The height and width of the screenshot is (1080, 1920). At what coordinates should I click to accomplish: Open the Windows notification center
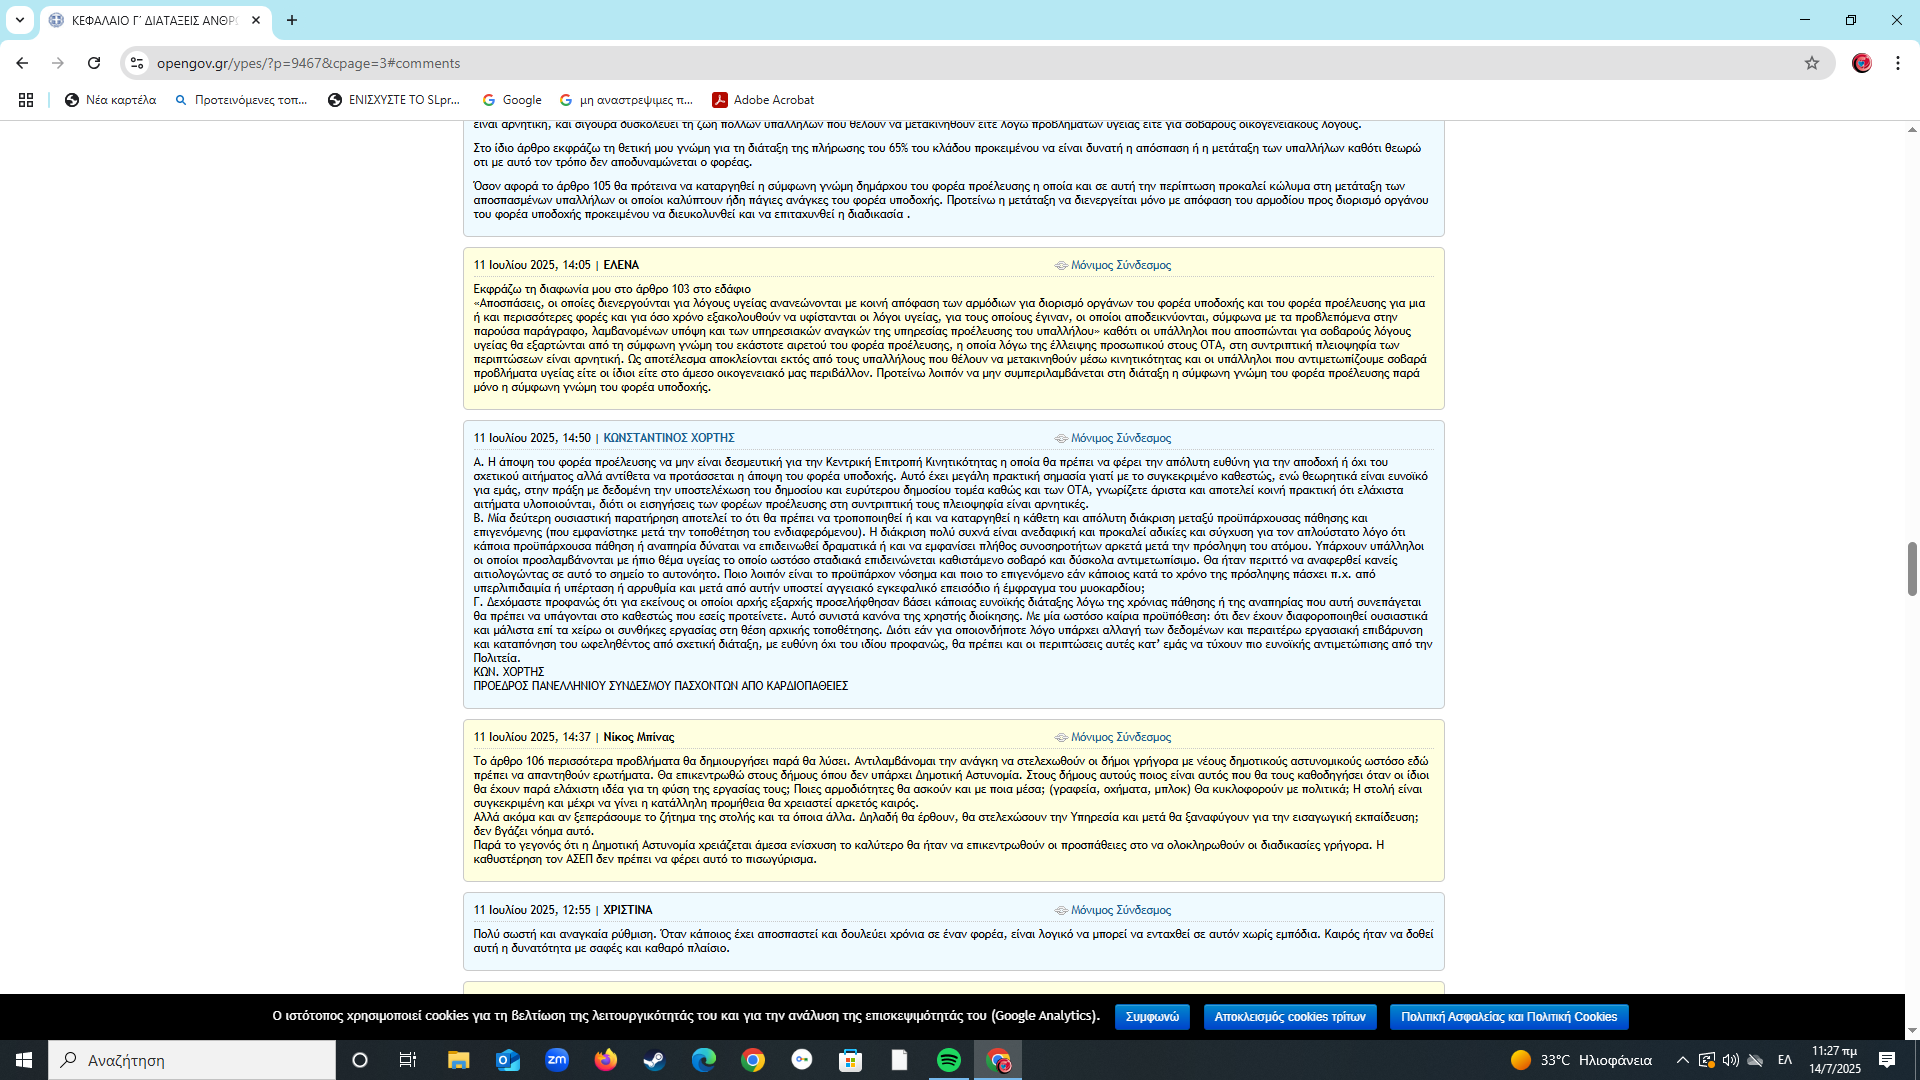1887,1060
